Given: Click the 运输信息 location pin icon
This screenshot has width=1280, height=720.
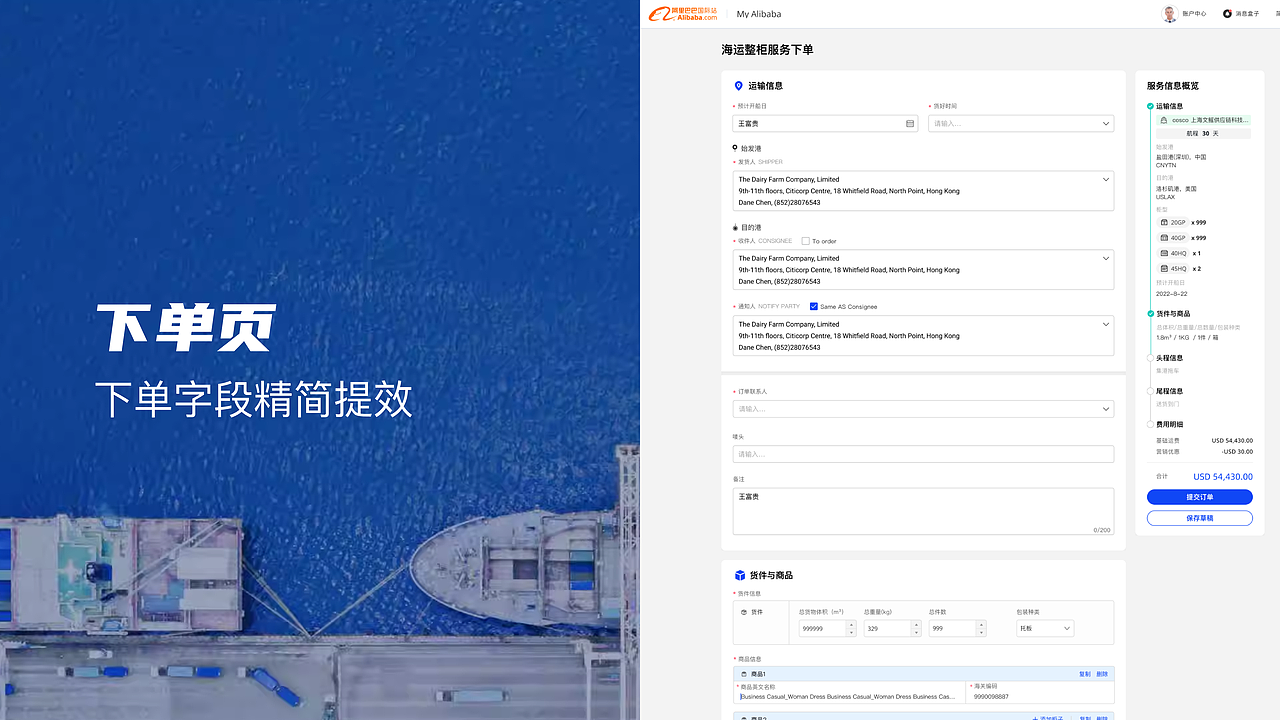Looking at the screenshot, I should [x=737, y=86].
